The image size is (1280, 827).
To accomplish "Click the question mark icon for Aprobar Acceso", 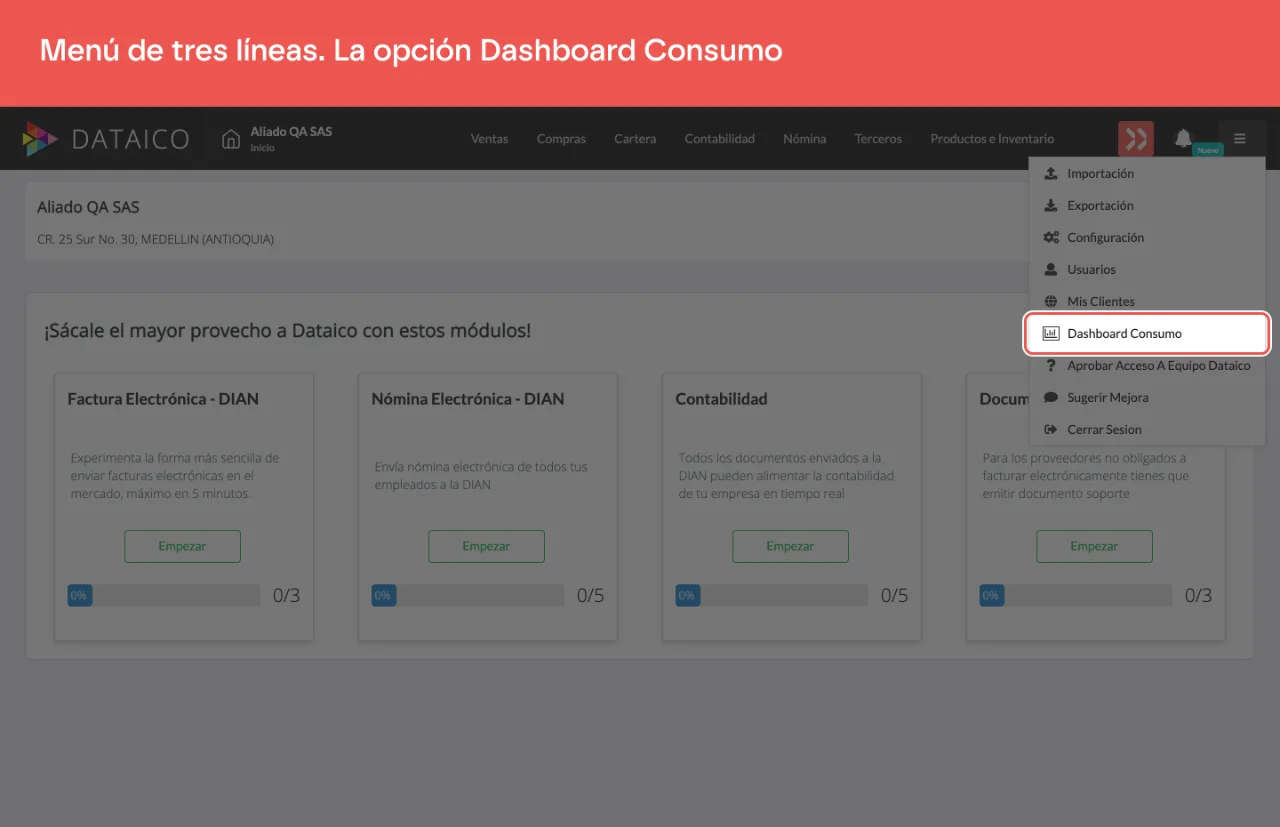I will coord(1051,365).
